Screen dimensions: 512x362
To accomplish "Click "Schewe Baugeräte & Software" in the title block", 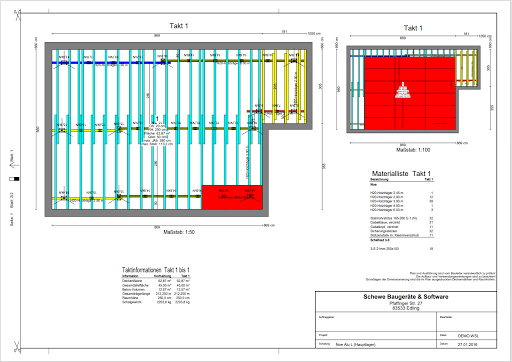I will point(406,296).
